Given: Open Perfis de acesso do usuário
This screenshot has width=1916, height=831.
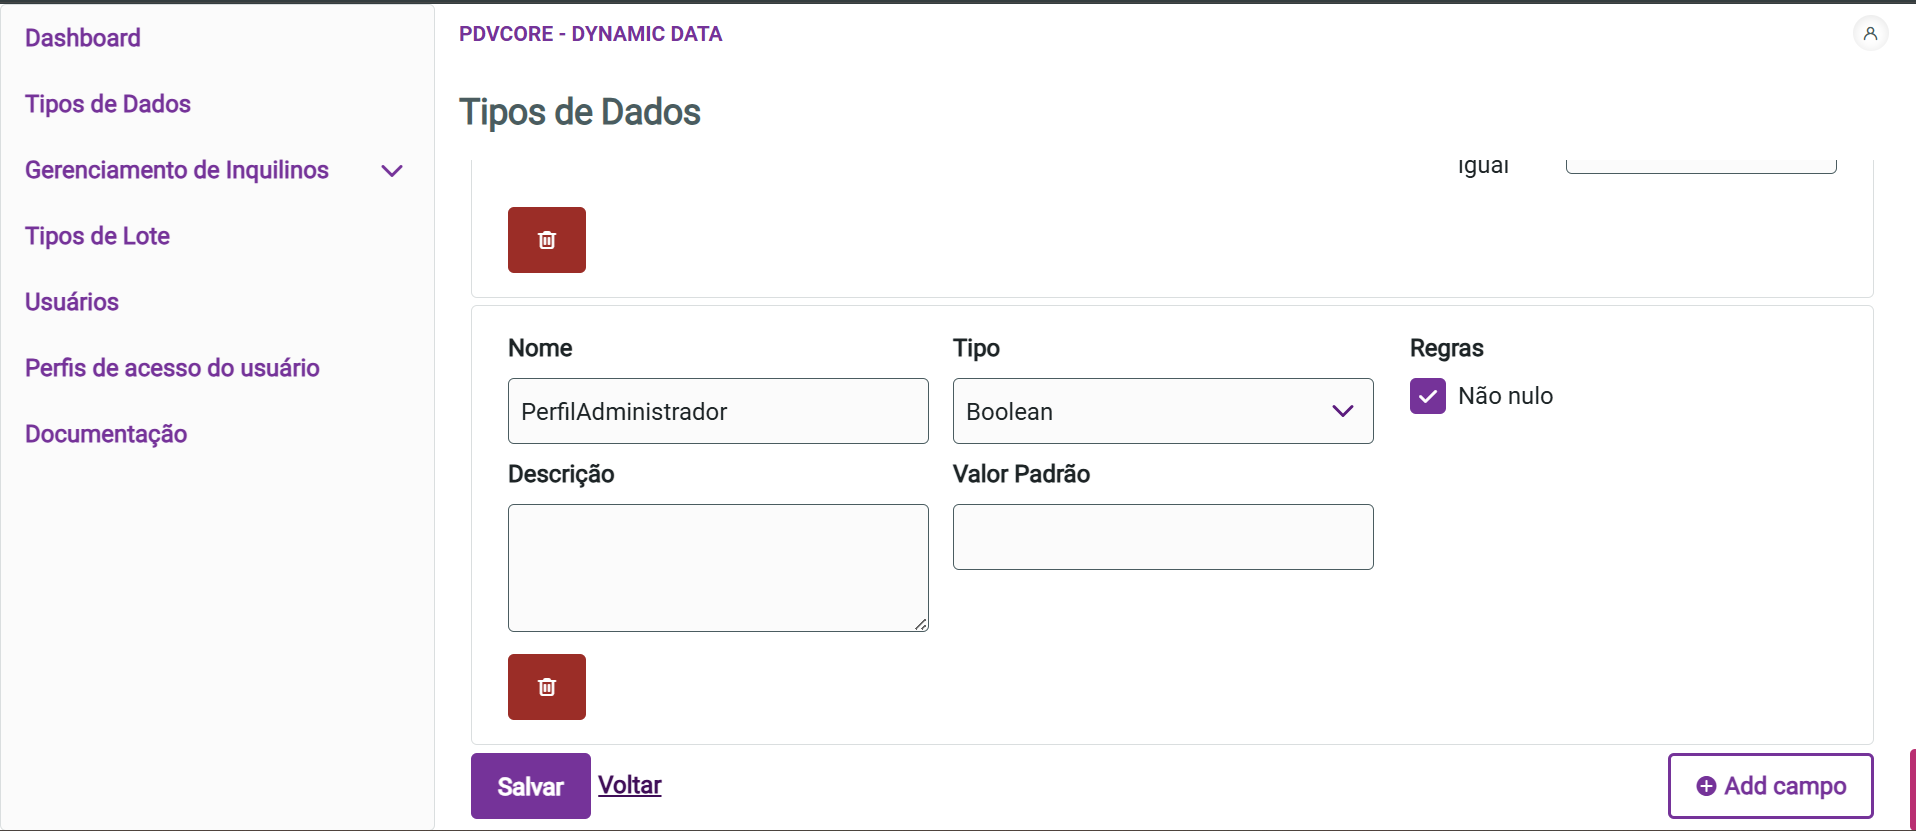Looking at the screenshot, I should click(172, 368).
